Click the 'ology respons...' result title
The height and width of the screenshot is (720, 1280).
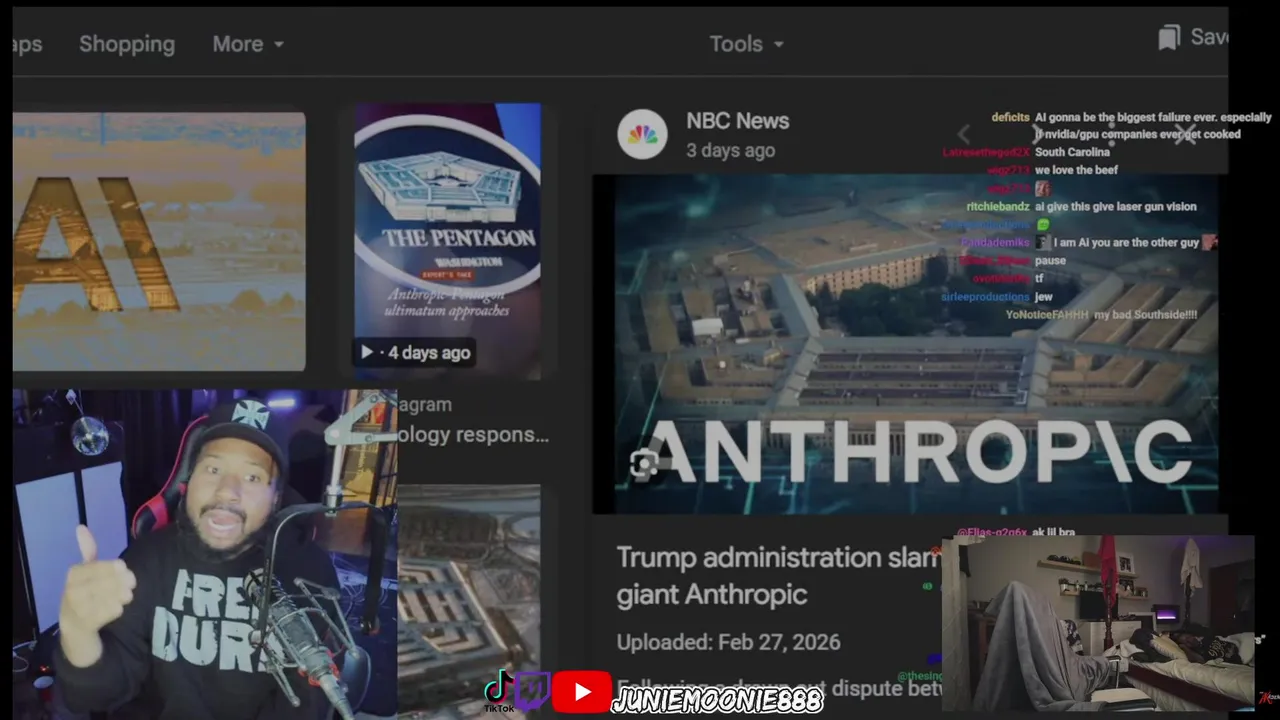click(473, 435)
